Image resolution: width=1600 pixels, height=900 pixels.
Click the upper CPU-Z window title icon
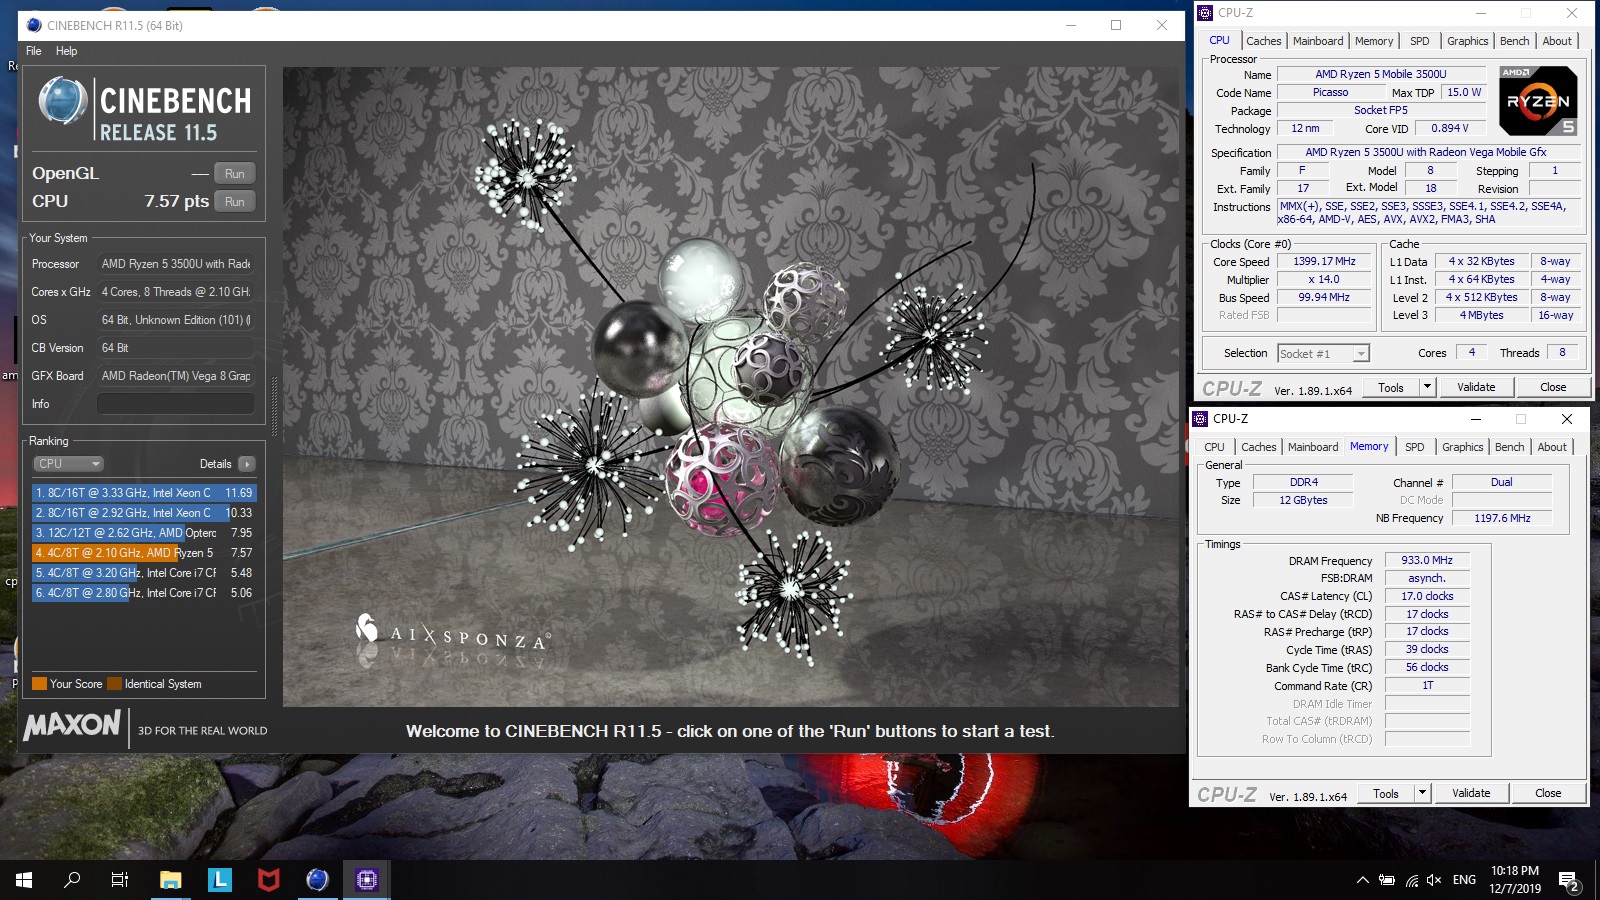[1205, 13]
